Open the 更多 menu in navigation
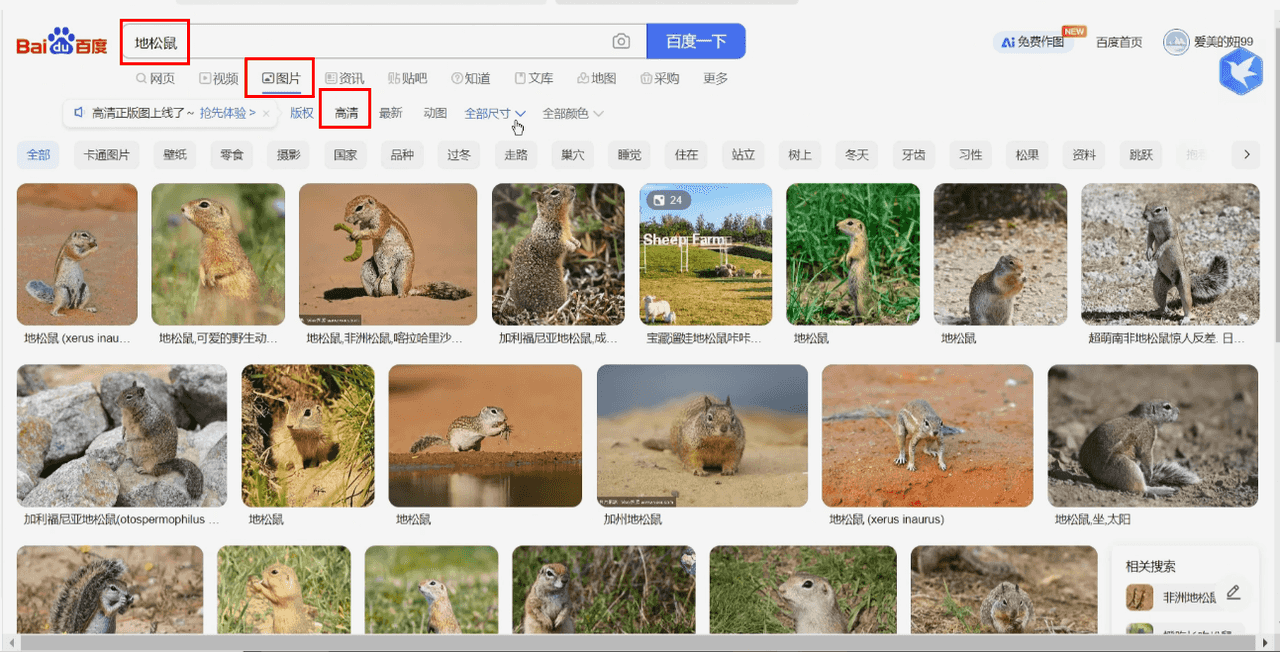The width and height of the screenshot is (1280, 652). pos(716,78)
